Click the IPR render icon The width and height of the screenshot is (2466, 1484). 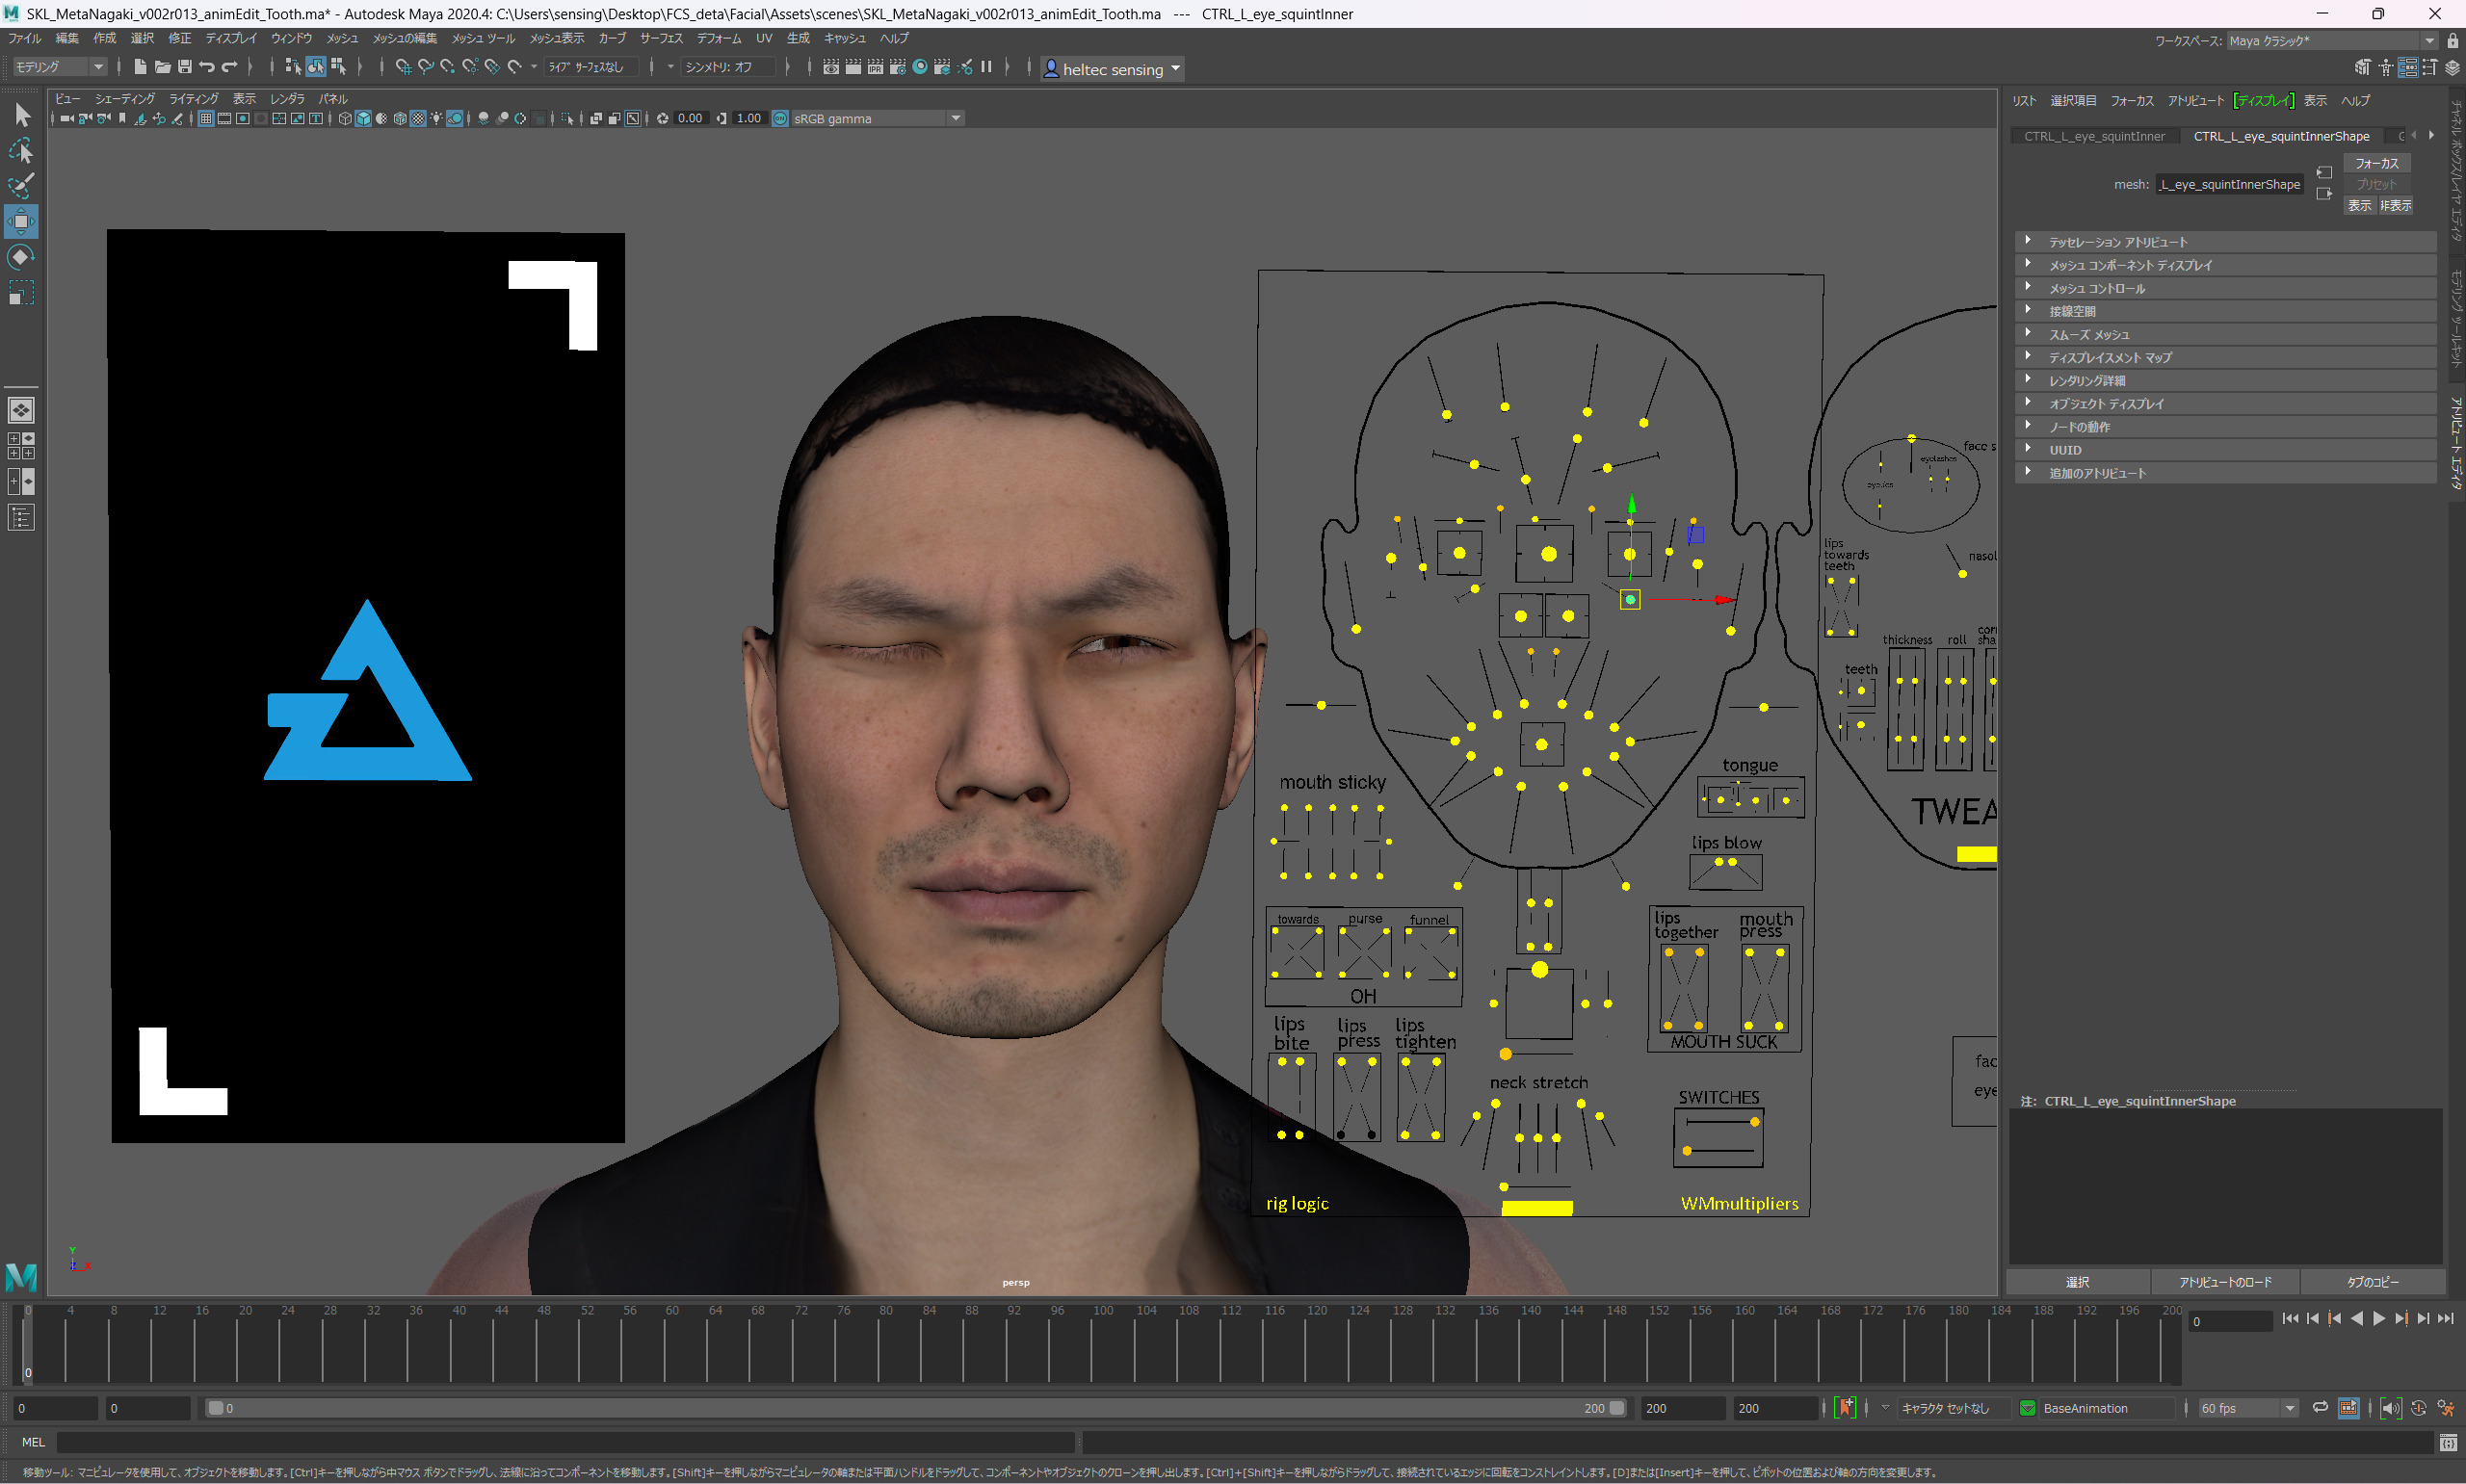click(875, 67)
